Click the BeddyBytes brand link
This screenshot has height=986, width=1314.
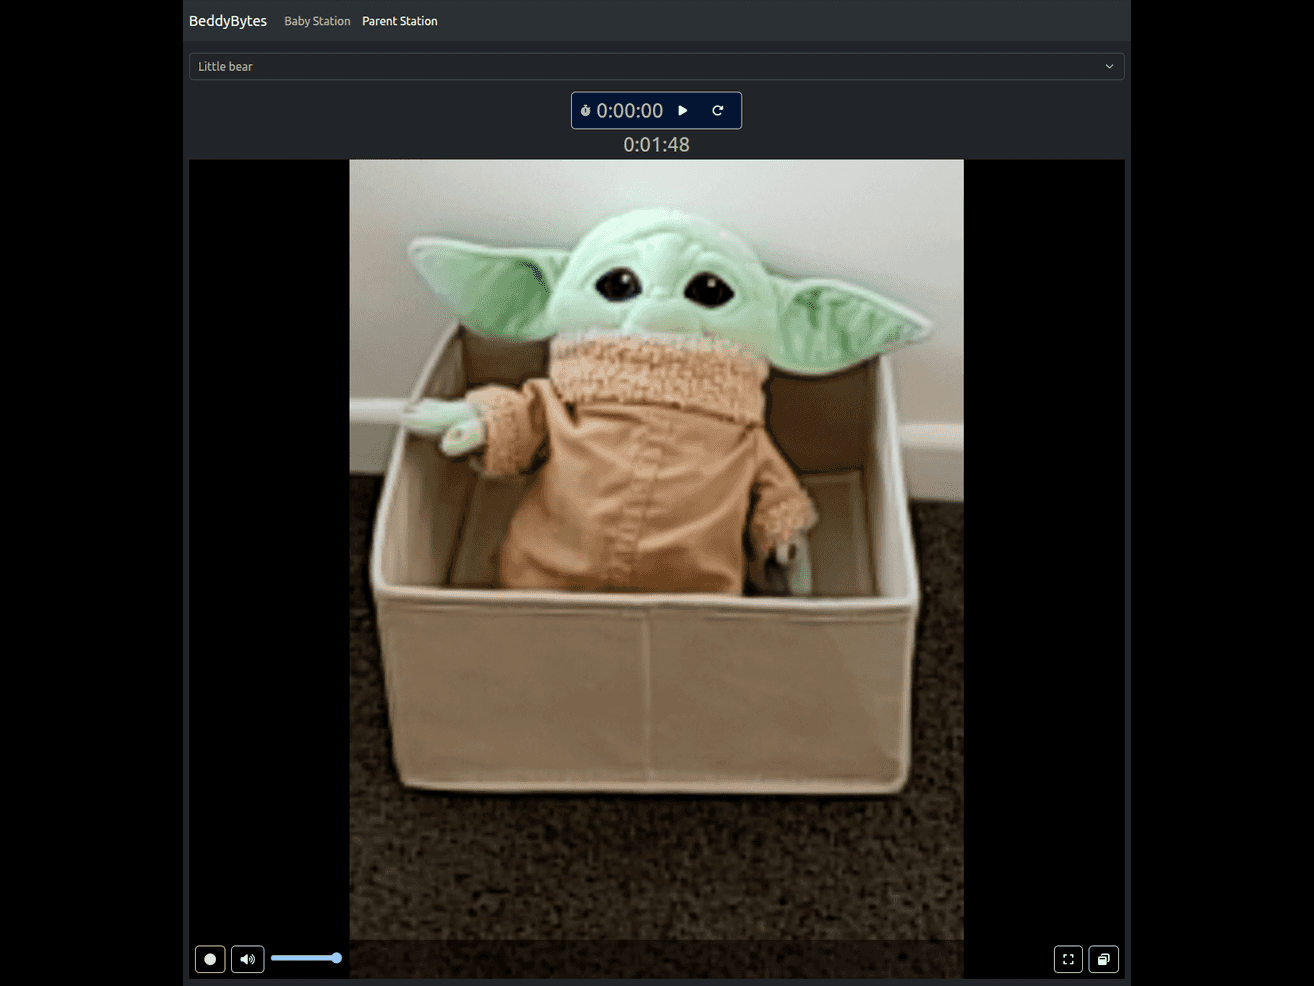[227, 20]
